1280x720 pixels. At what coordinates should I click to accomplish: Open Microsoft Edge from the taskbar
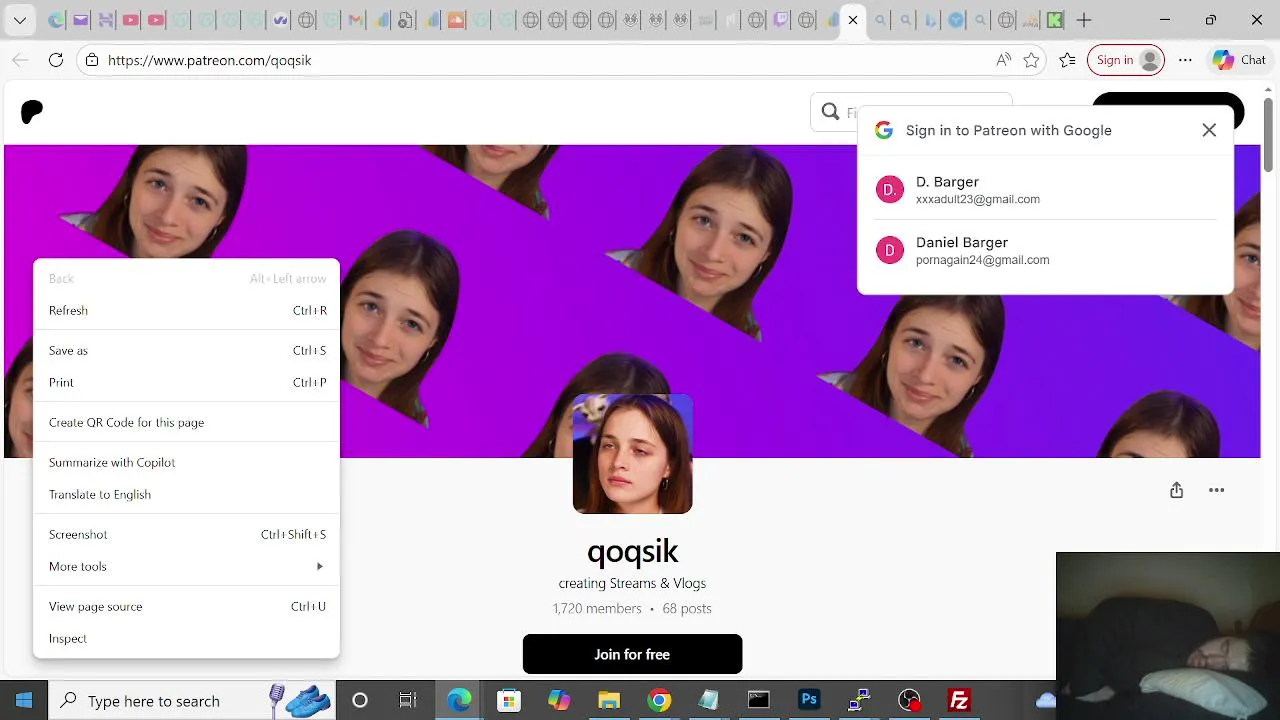tap(459, 700)
